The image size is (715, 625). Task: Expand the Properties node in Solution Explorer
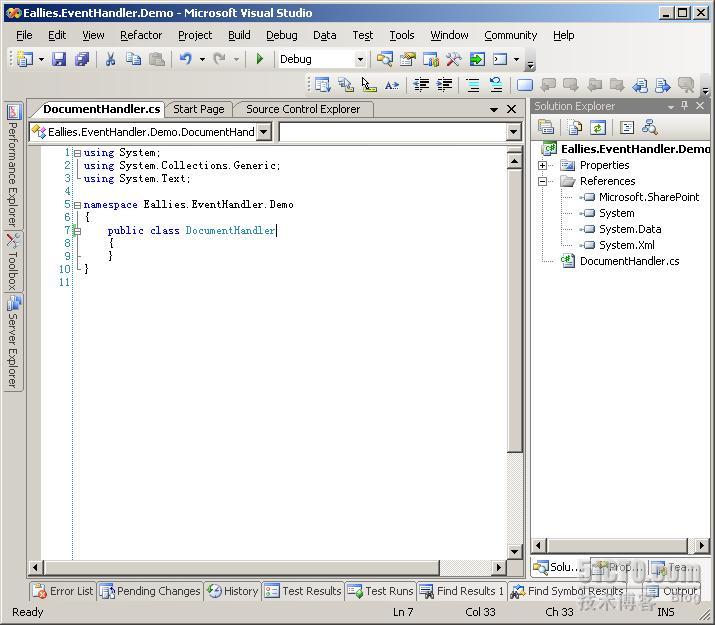point(542,165)
